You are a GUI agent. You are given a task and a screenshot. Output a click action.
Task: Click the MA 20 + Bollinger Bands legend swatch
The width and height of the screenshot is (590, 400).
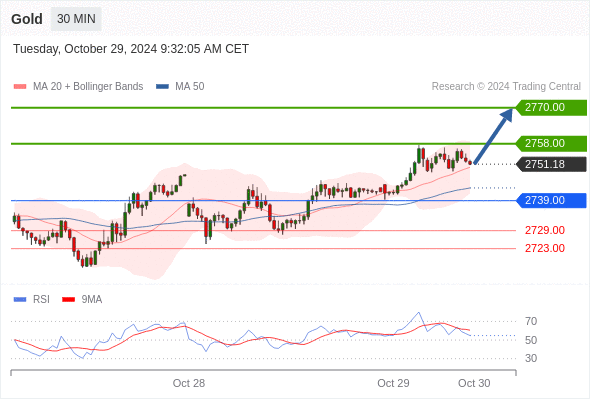coord(20,87)
